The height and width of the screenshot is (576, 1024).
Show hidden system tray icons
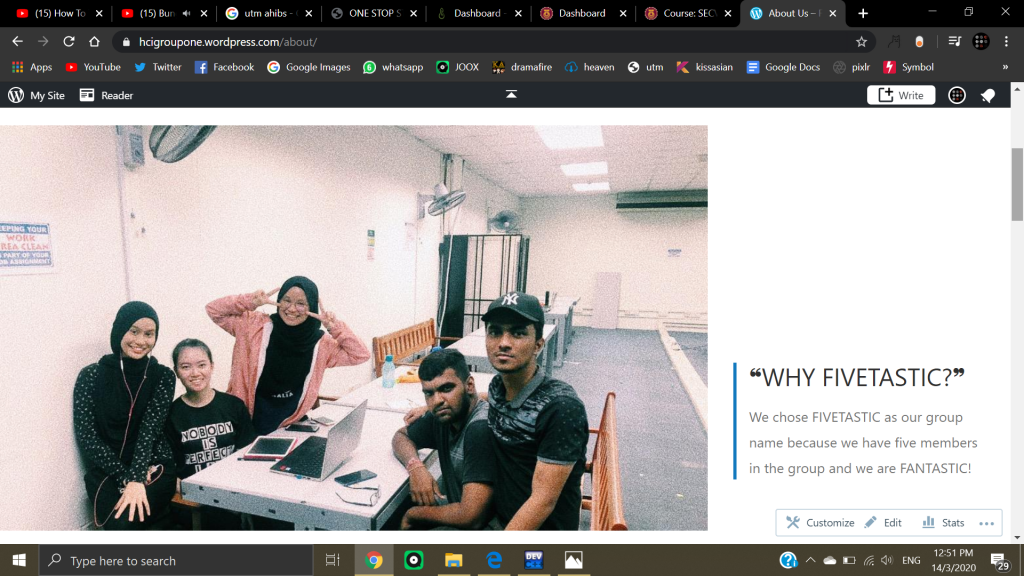(x=810, y=561)
